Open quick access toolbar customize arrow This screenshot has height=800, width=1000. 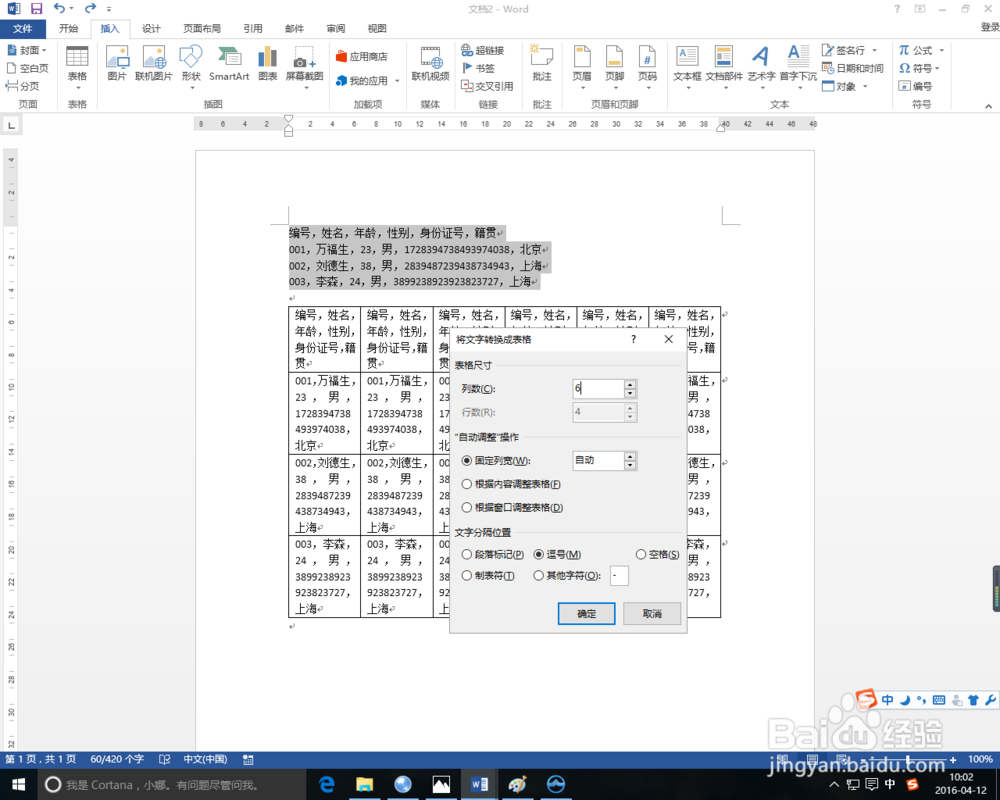click(109, 9)
